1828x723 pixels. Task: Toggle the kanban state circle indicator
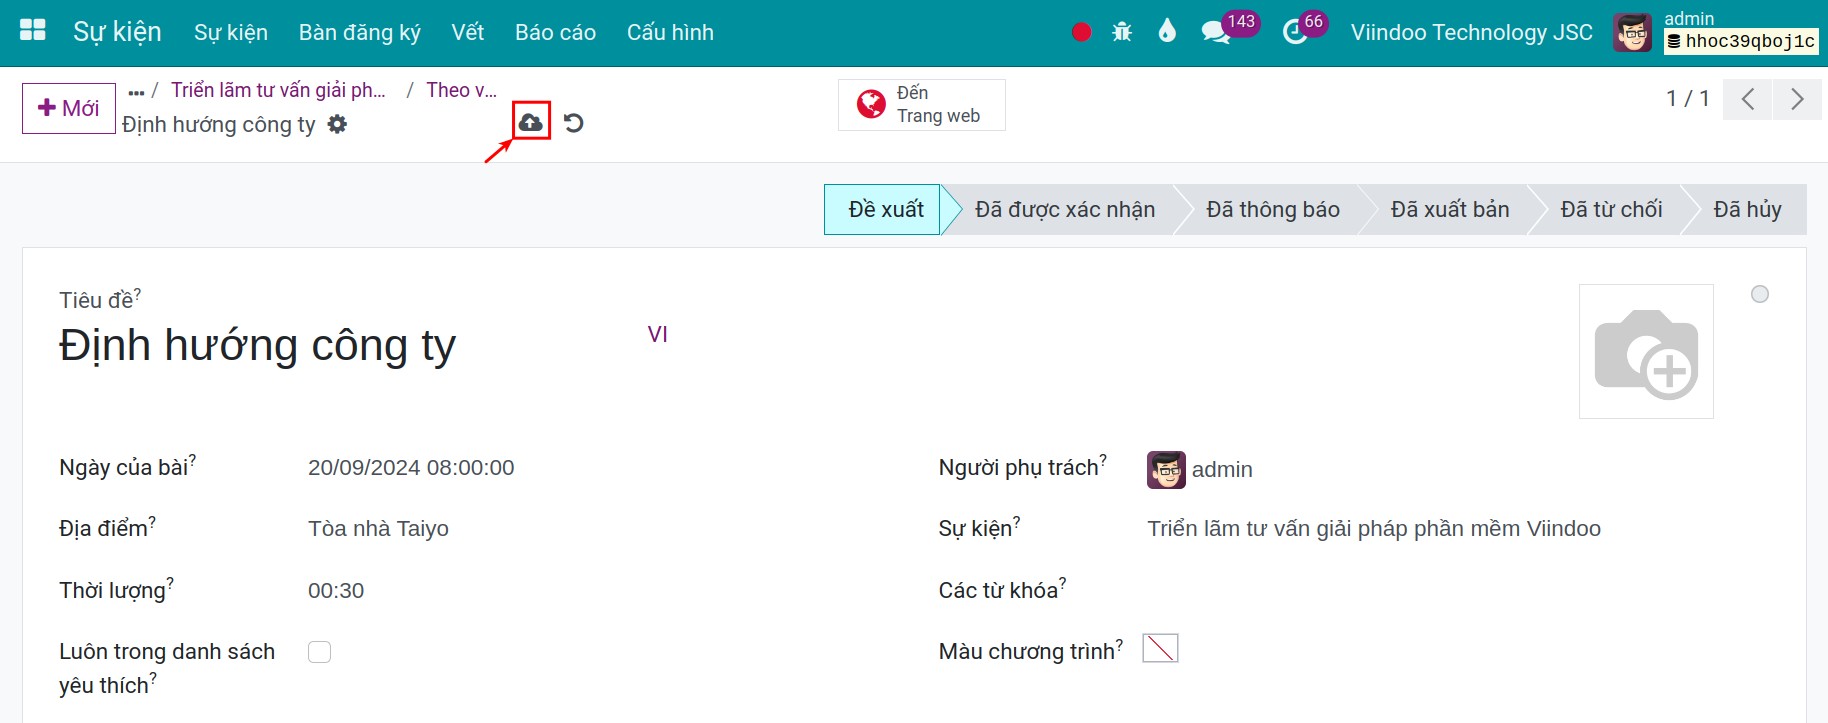point(1760,294)
